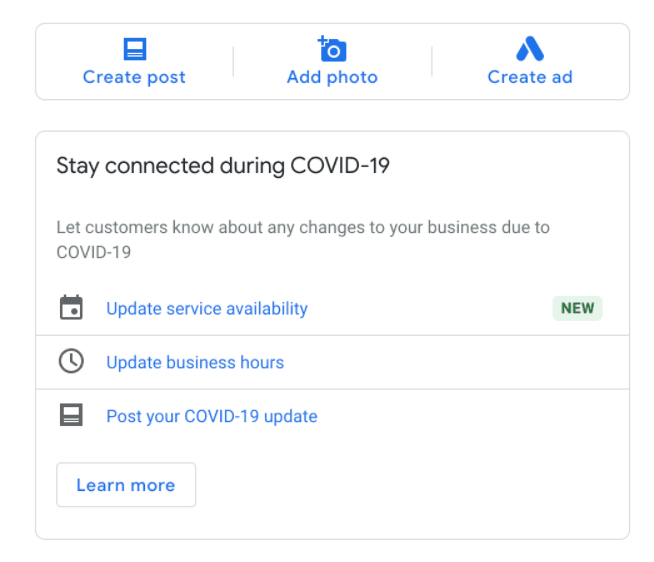Screen dimensions: 654x562
Task: Choose the Add photo label
Action: pos(332,78)
